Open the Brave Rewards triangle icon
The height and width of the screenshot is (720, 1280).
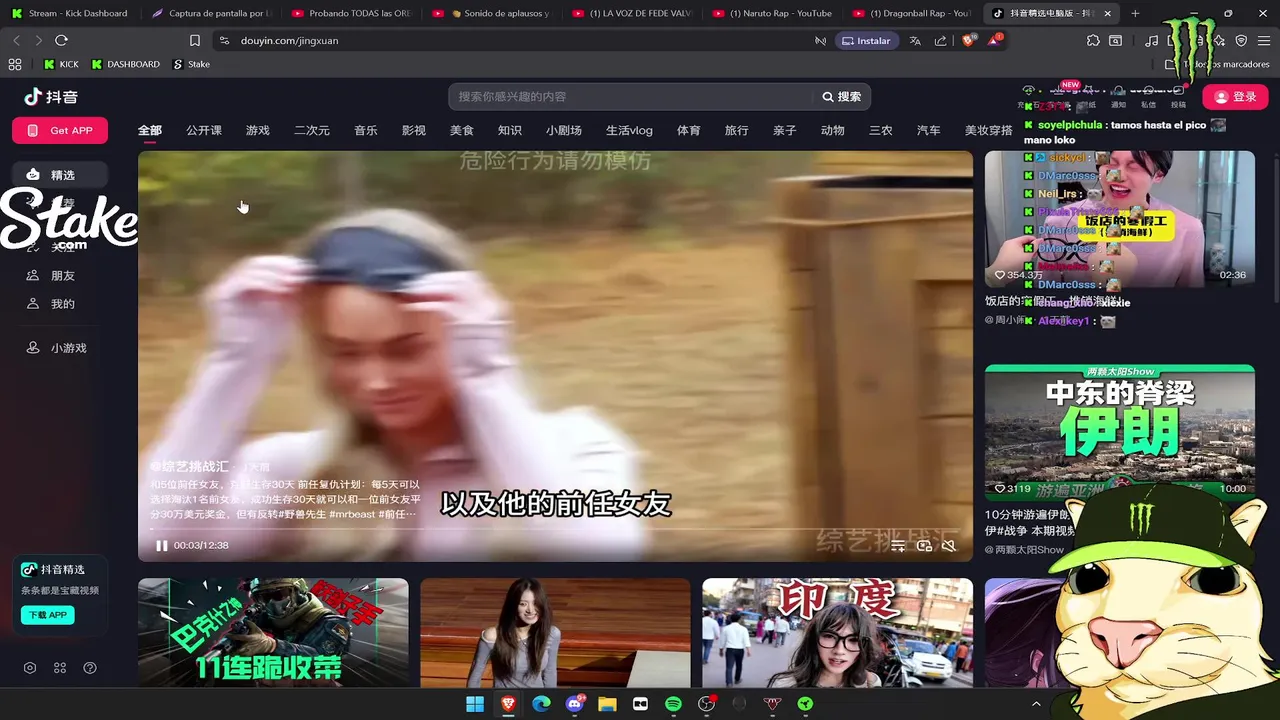pyautogui.click(x=994, y=41)
